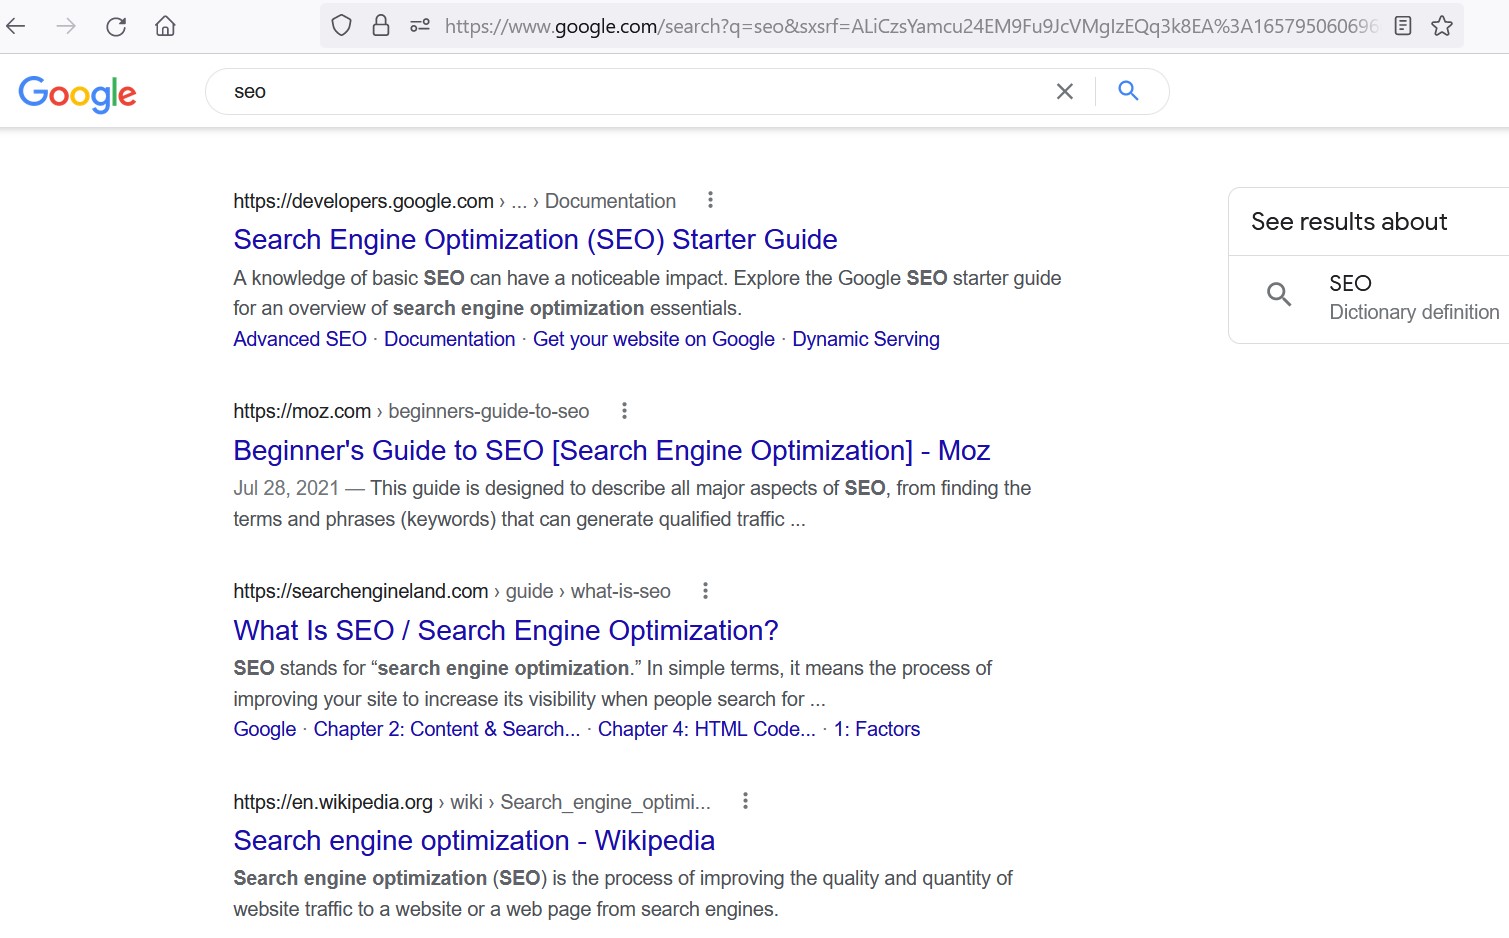Click the Google logo

(78, 94)
